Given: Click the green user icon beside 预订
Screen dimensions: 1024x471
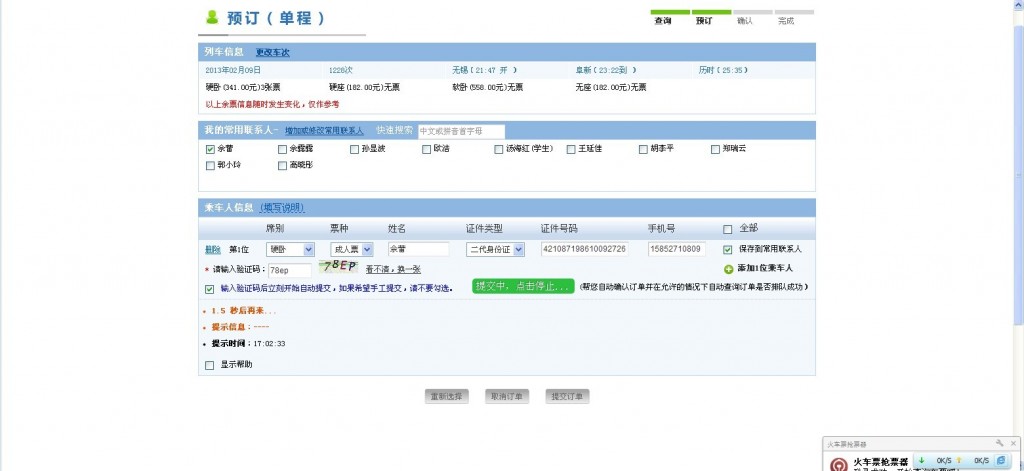Looking at the screenshot, I should click(x=212, y=17).
